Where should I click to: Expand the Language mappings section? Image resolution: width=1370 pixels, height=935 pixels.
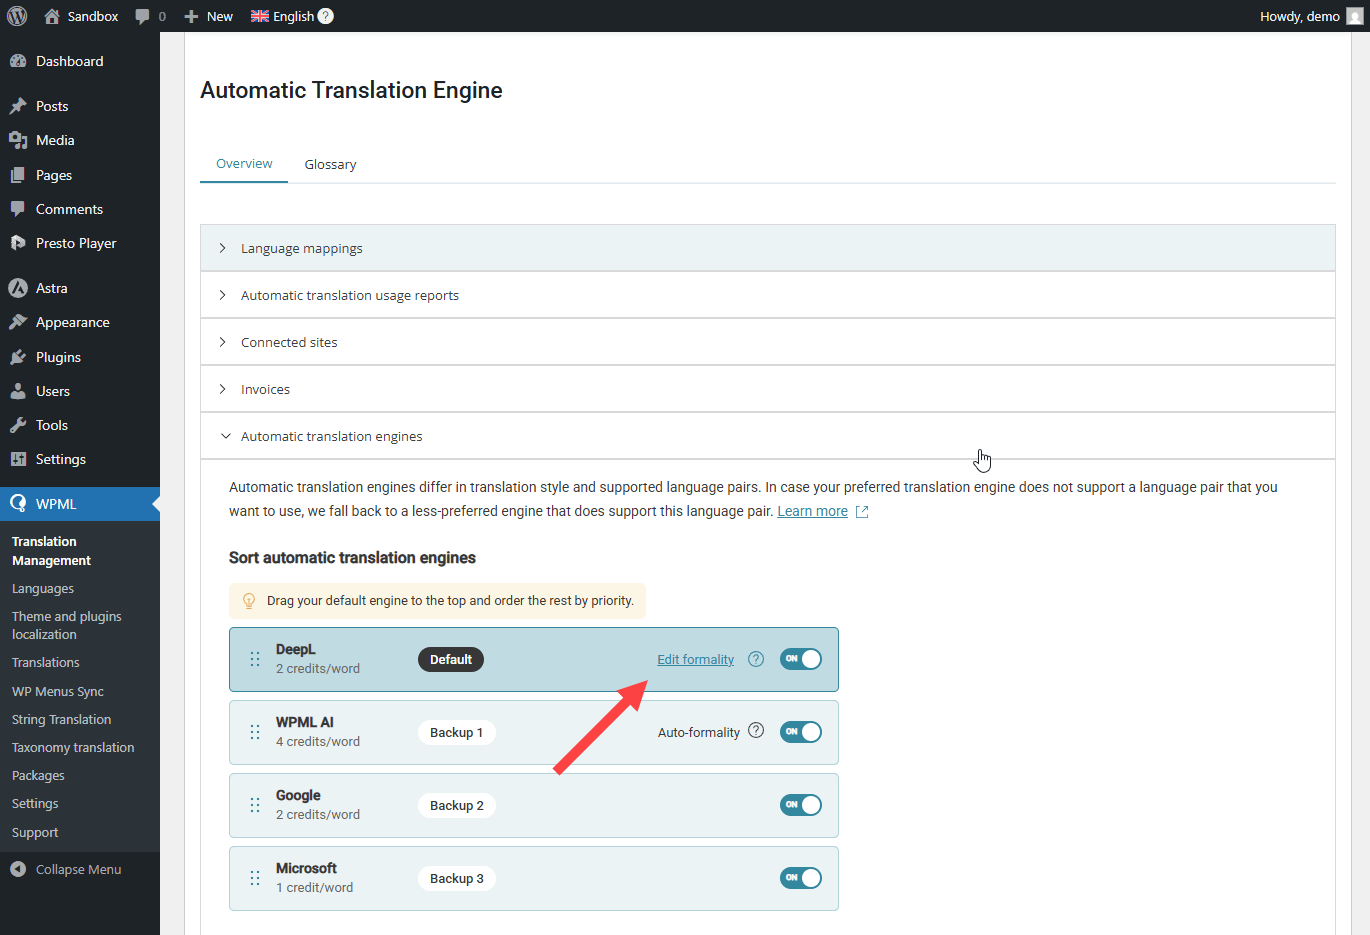[768, 248]
